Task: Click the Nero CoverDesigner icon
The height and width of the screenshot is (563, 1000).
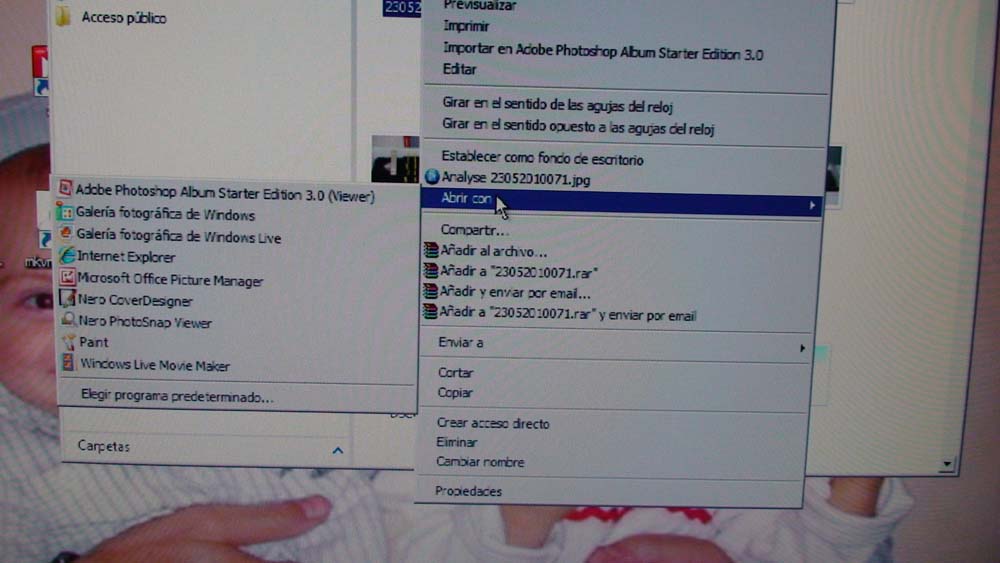Action: (67, 298)
